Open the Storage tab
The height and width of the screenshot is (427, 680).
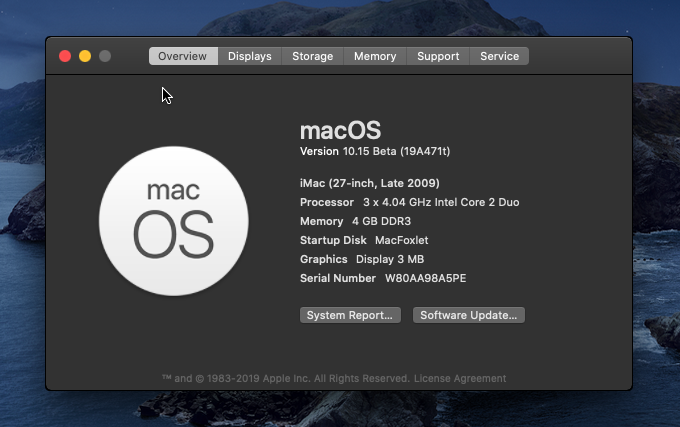pyautogui.click(x=313, y=56)
